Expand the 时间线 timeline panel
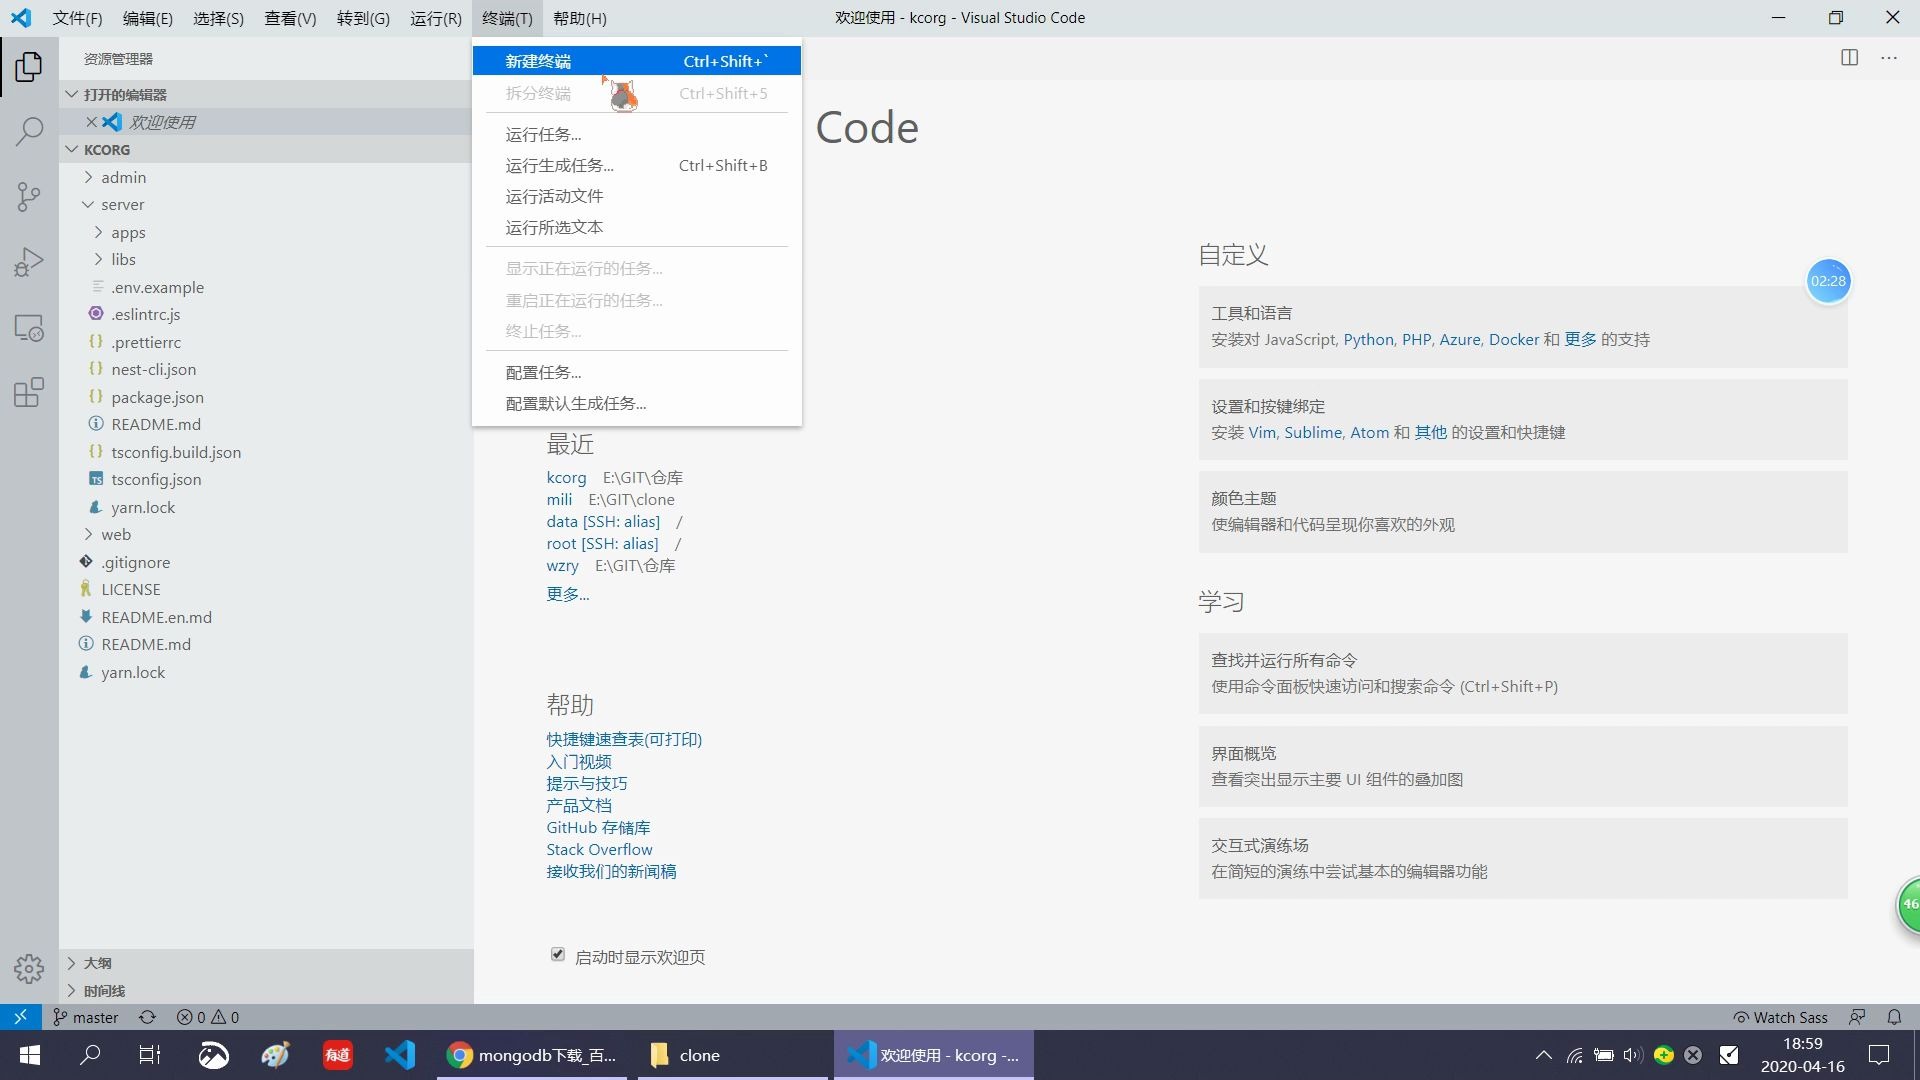 tap(265, 991)
